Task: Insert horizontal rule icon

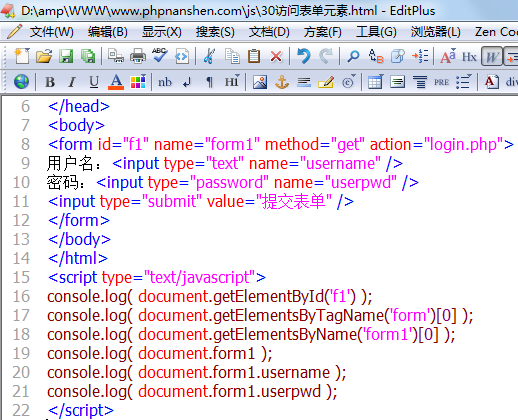Action: [x=304, y=82]
